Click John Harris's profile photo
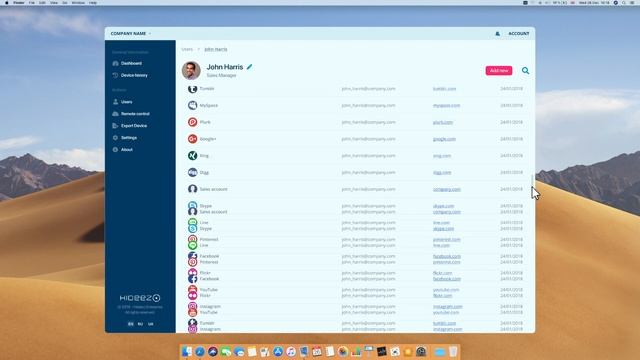Viewport: 640px width, 360px height. pyautogui.click(x=191, y=70)
